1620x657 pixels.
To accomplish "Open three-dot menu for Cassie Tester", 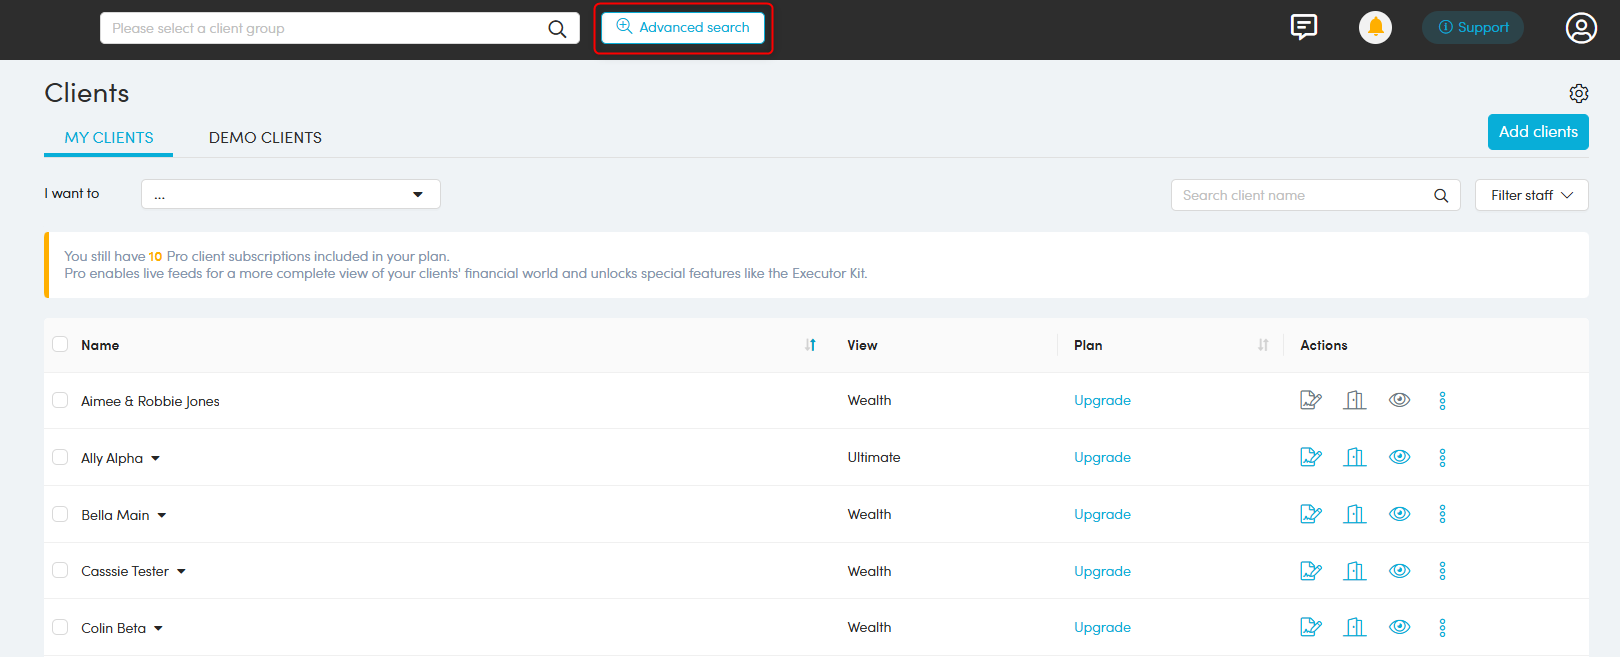I will pyautogui.click(x=1442, y=571).
